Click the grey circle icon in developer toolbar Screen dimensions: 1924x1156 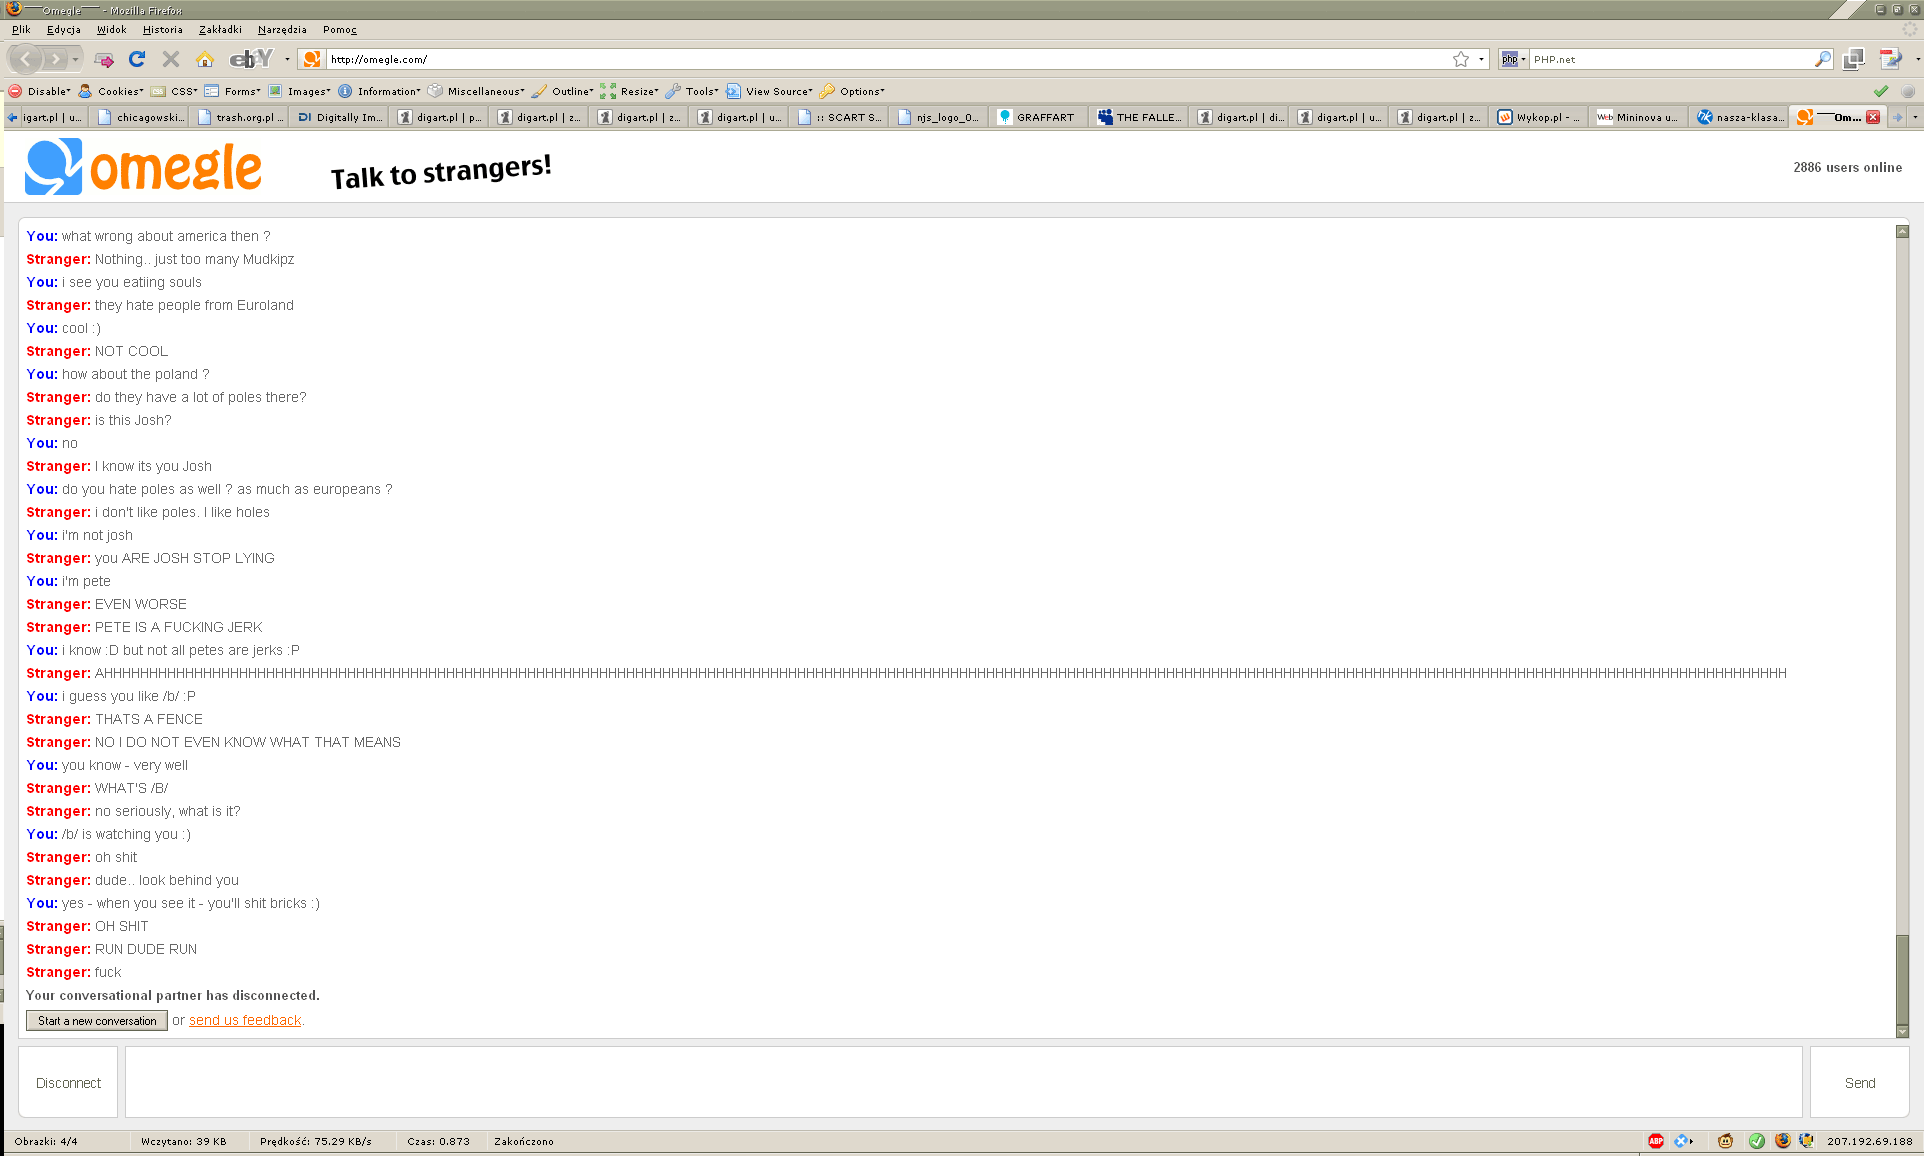pos(1908,91)
